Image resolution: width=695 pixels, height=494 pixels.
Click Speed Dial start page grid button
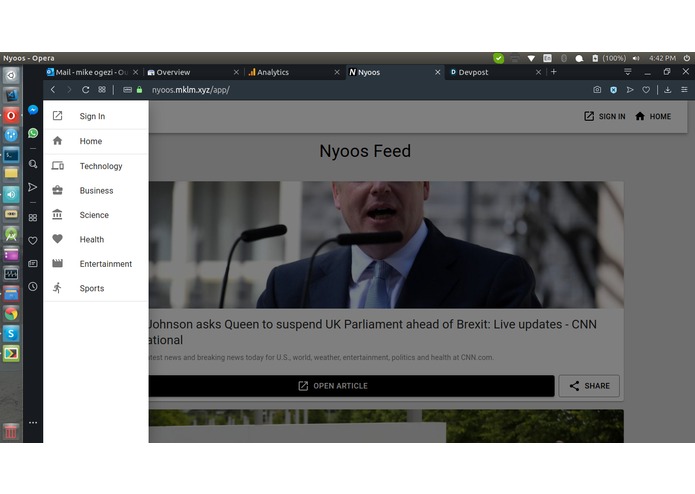coord(102,89)
